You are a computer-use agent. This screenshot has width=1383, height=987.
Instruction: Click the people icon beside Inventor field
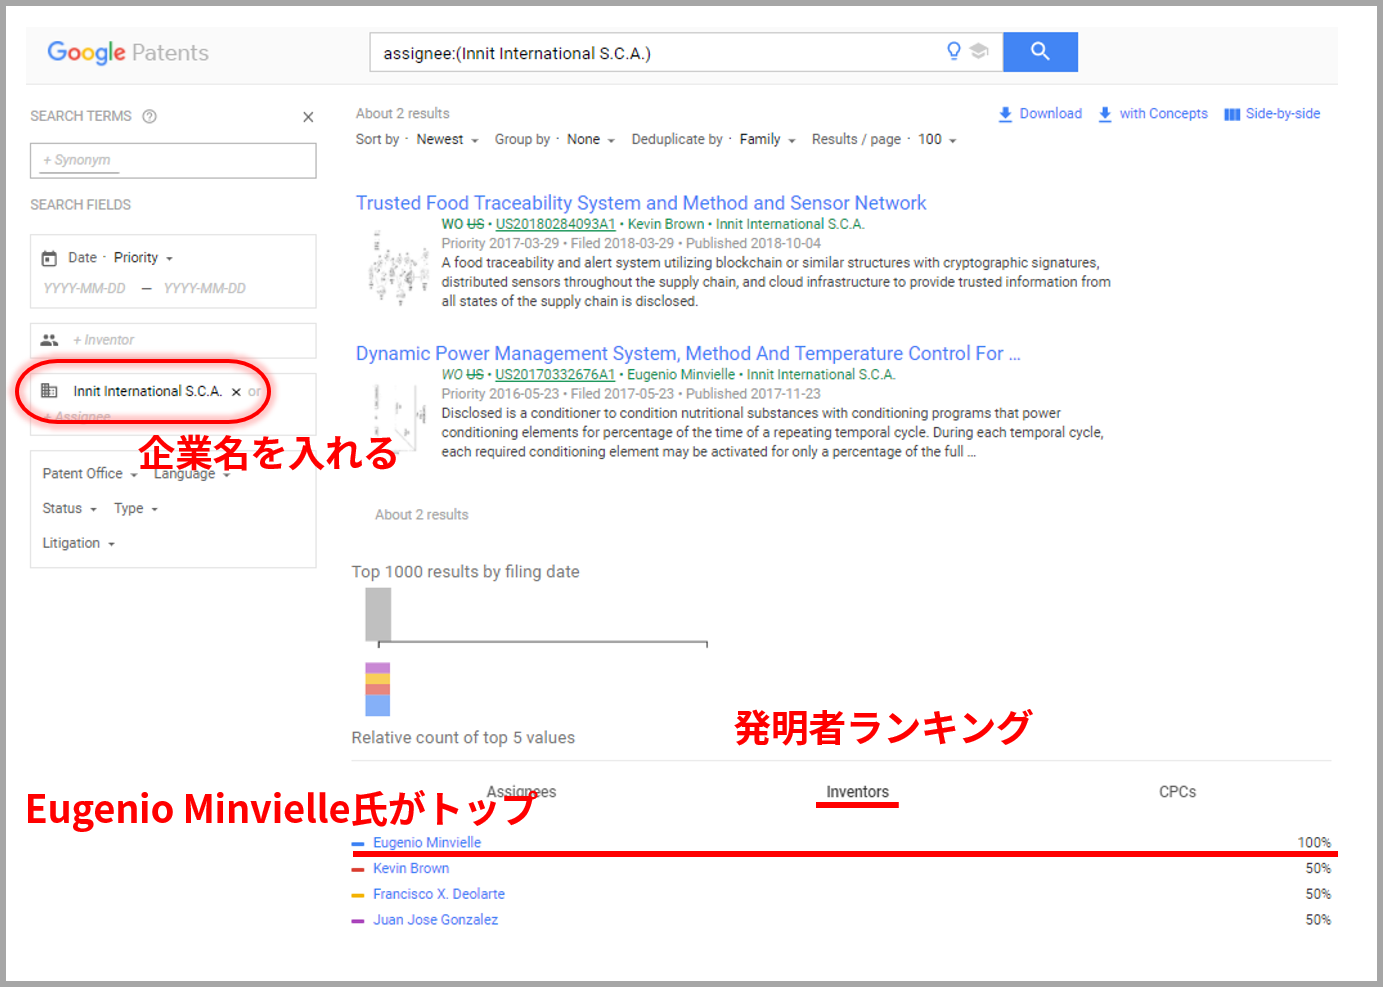49,340
